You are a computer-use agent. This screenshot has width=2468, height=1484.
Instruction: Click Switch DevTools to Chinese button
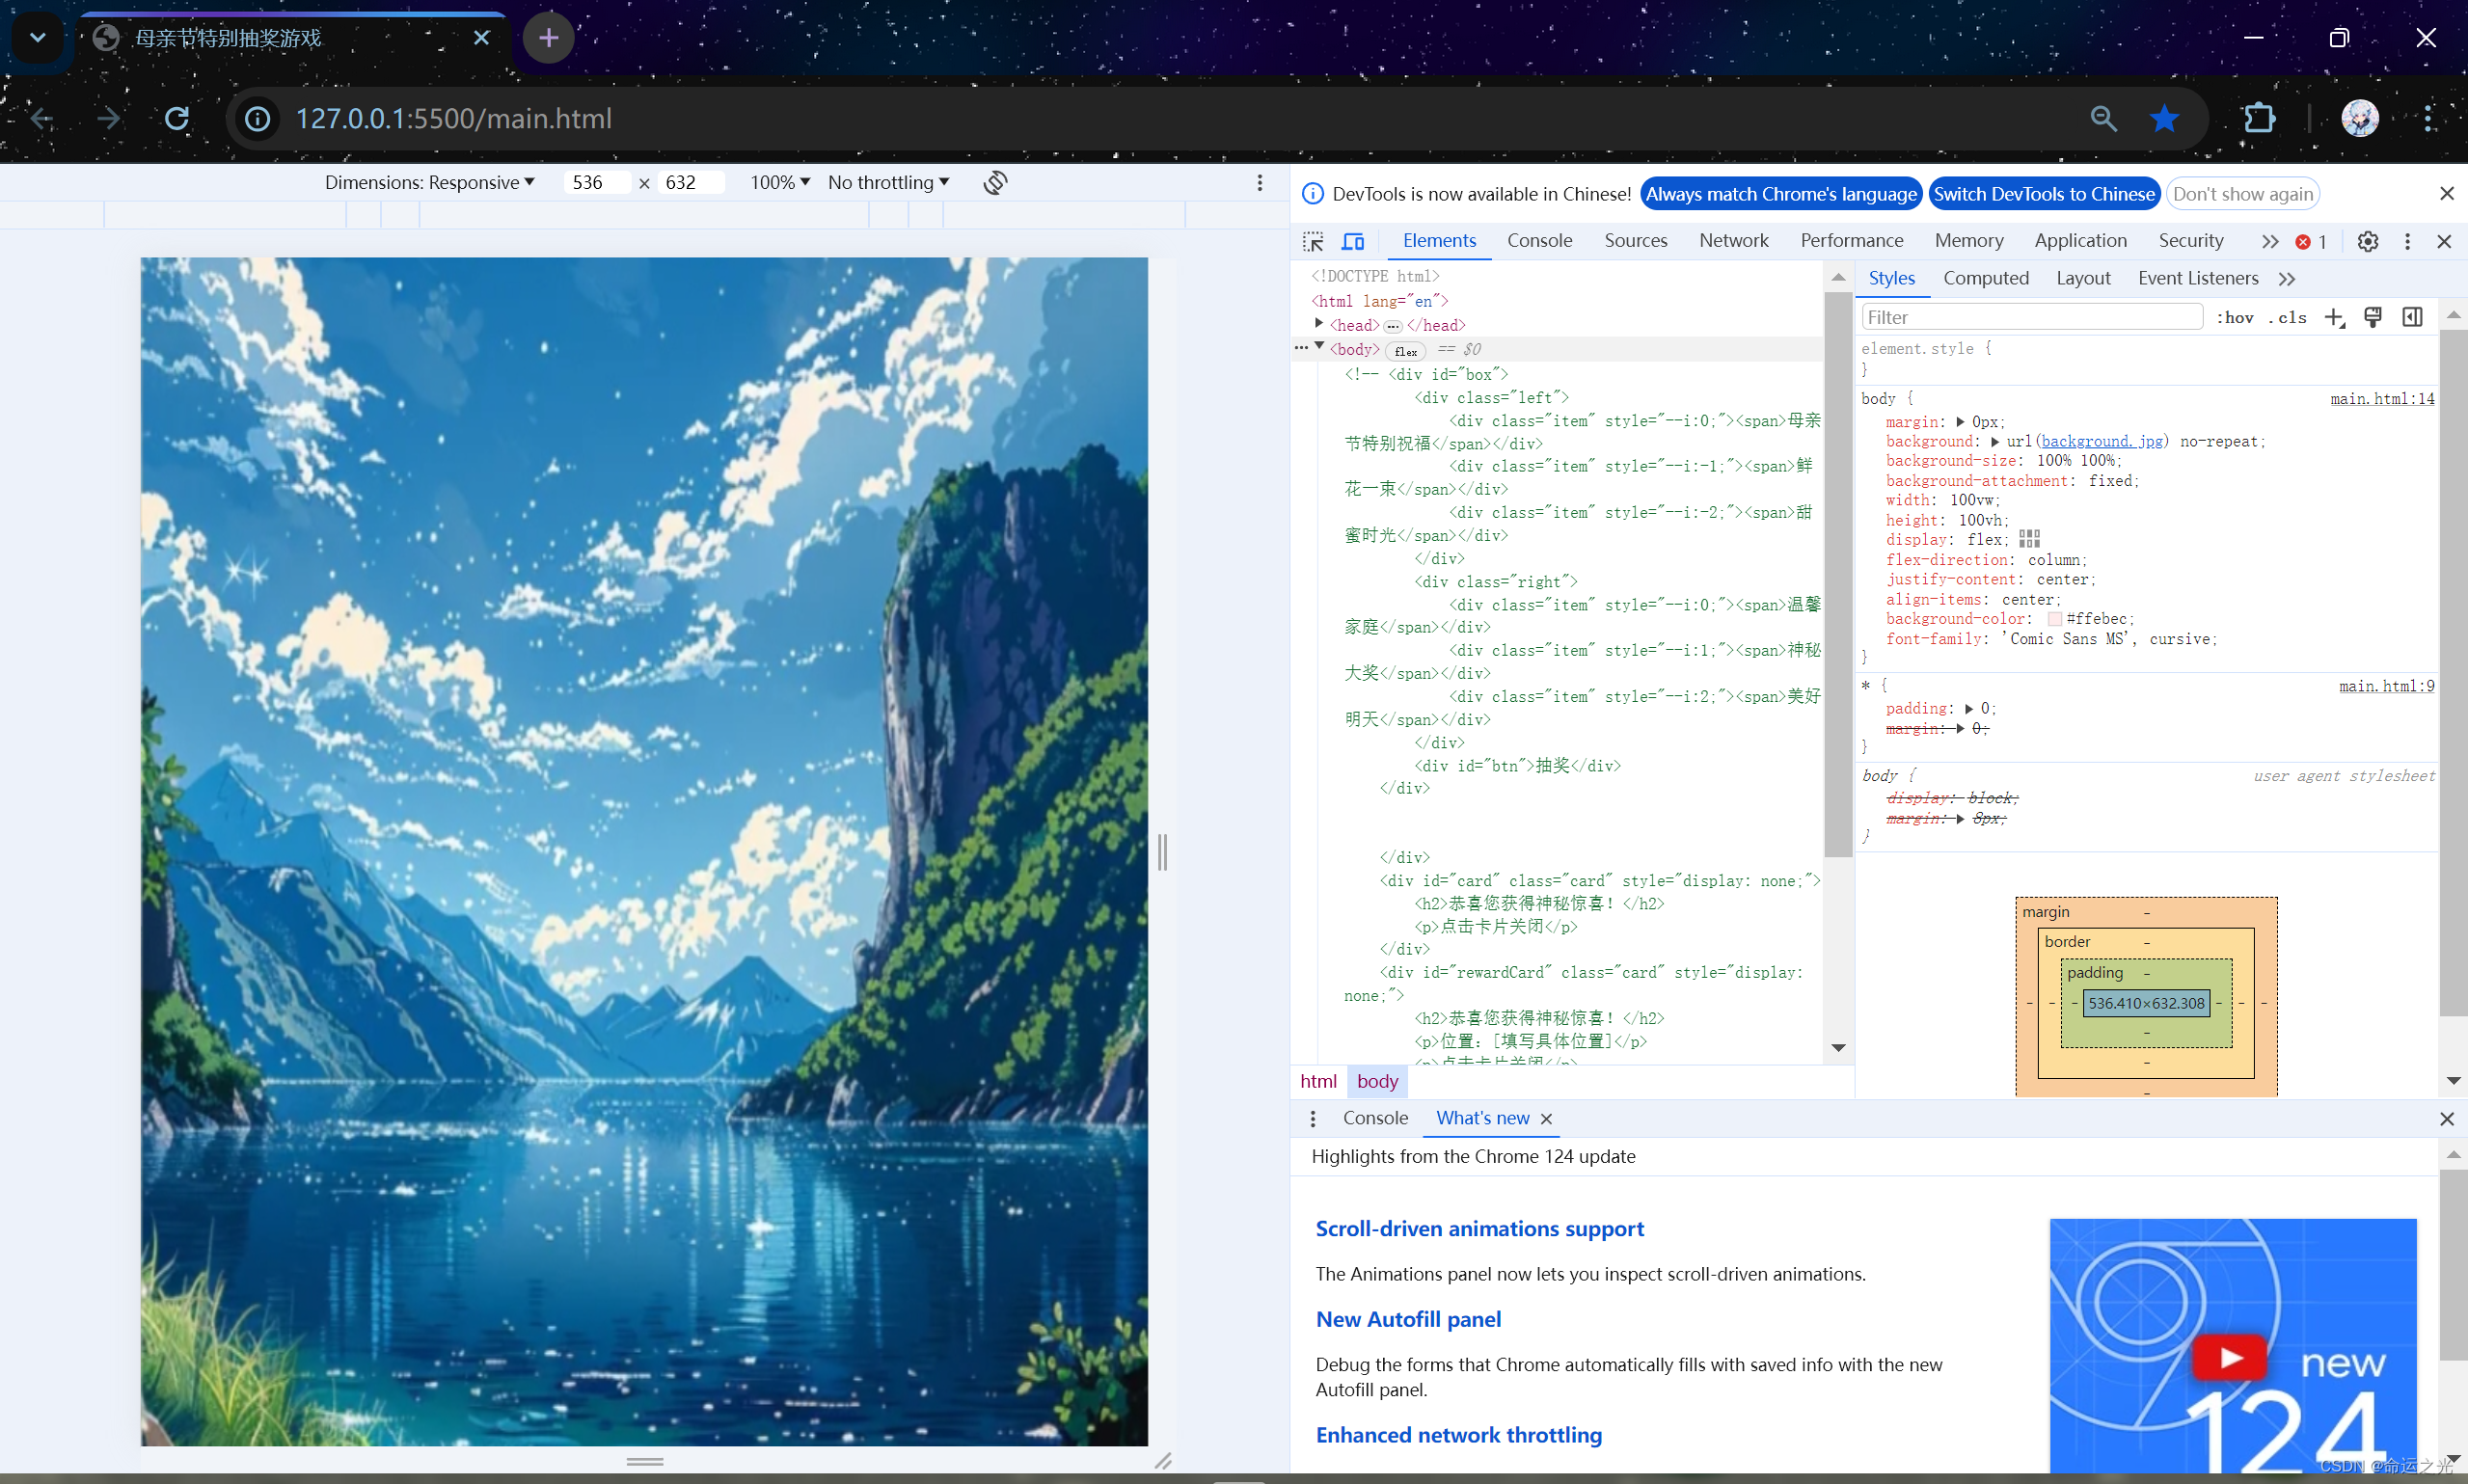click(x=2043, y=194)
